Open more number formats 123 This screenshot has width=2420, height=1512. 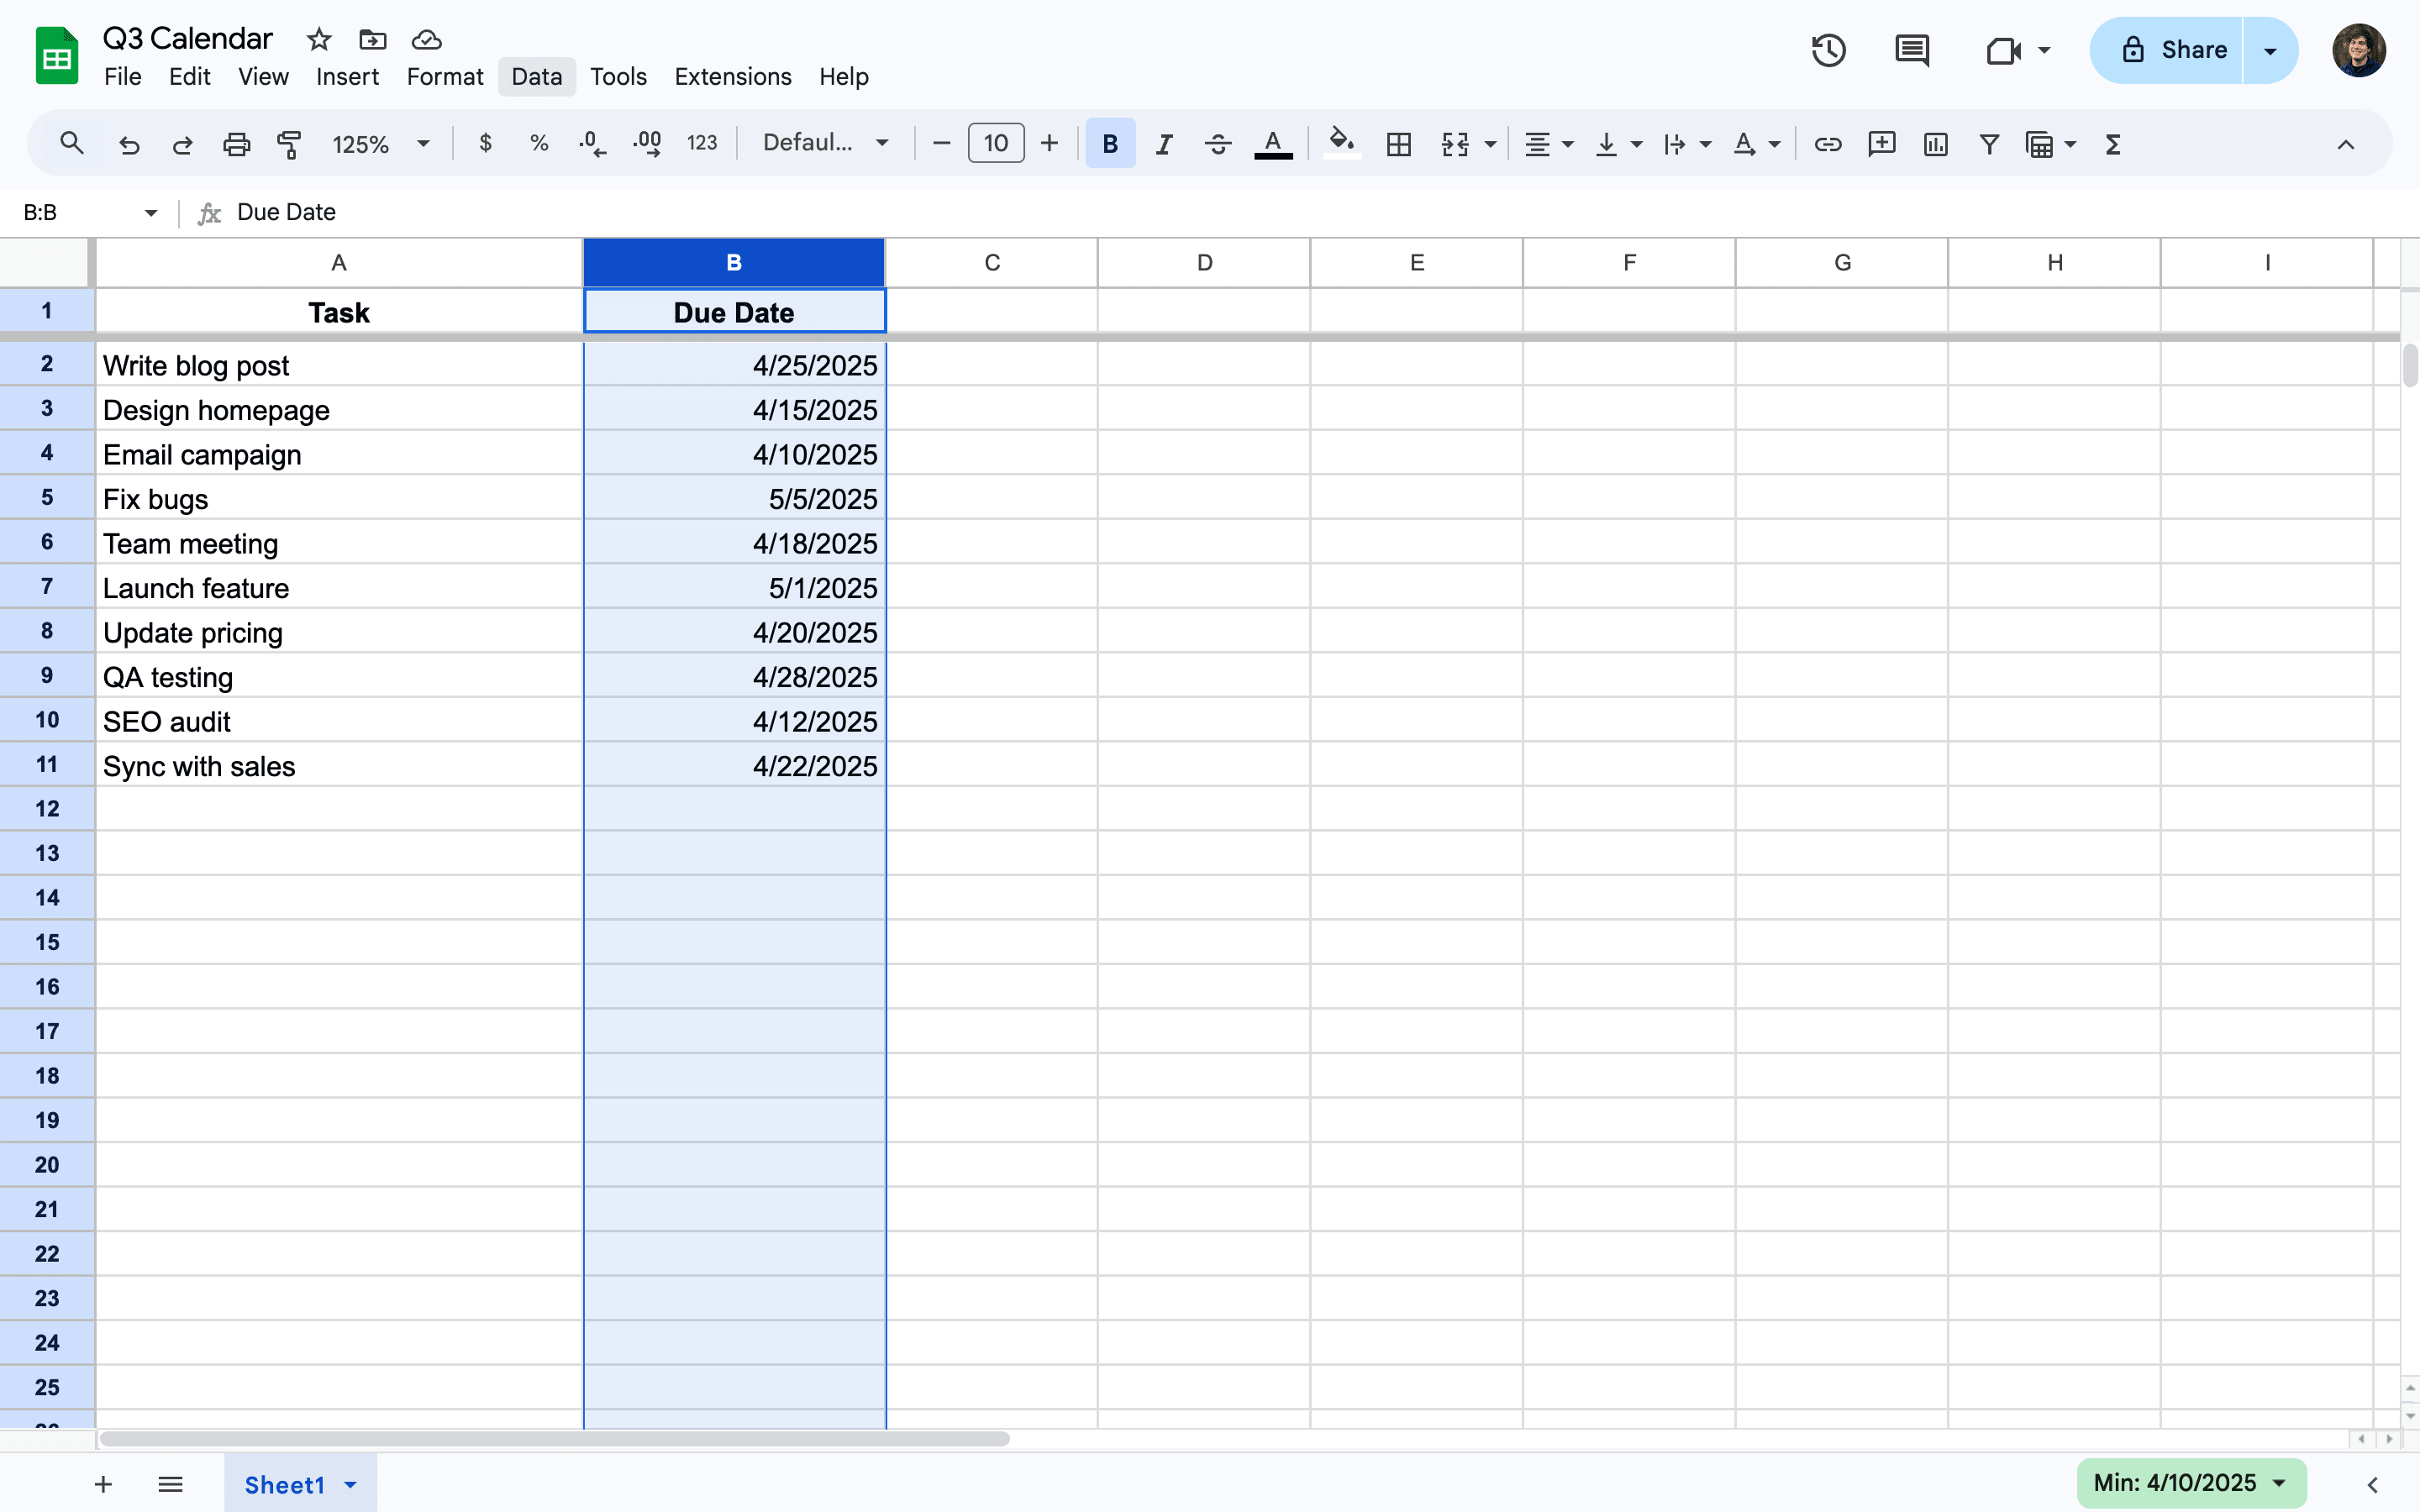702,144
